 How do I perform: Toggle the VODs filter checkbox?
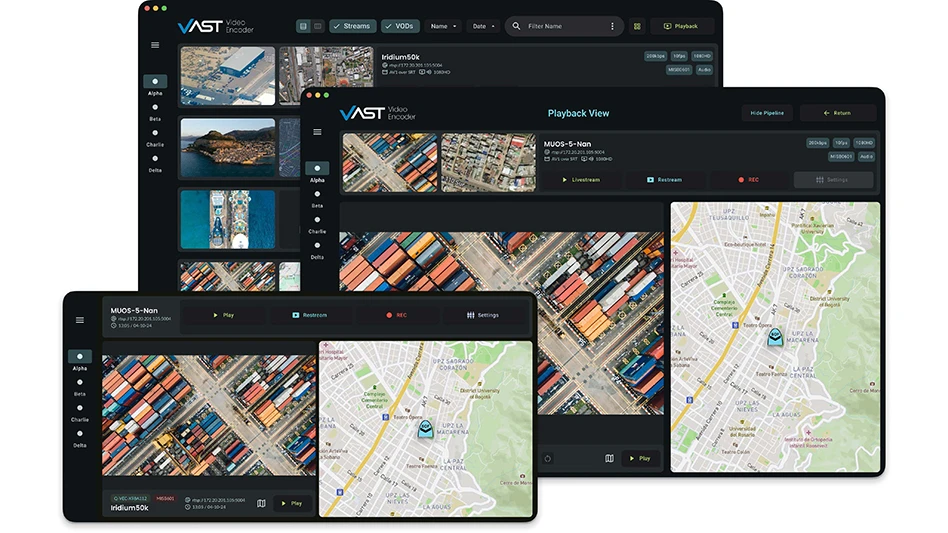coord(400,26)
